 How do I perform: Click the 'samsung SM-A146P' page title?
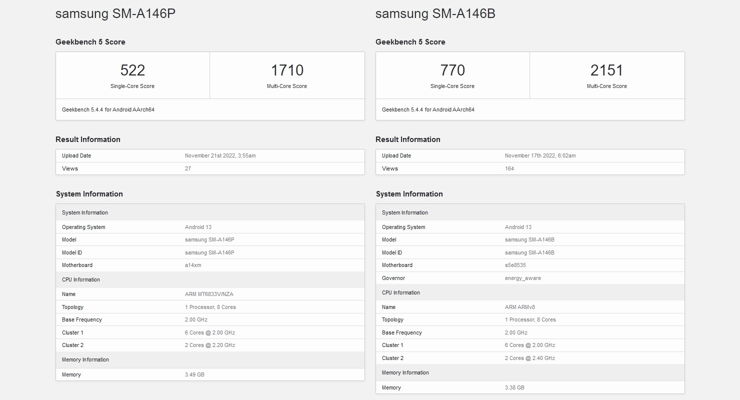tap(115, 14)
